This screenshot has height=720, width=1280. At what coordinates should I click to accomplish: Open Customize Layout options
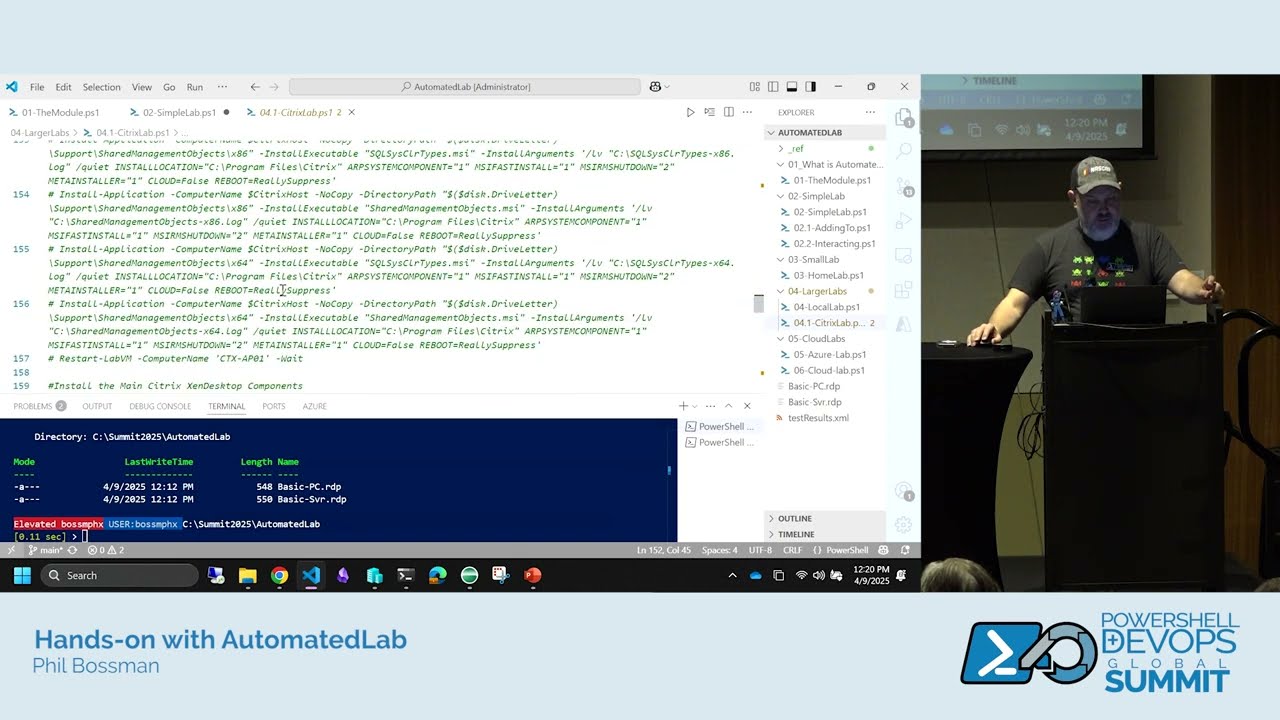click(754, 87)
